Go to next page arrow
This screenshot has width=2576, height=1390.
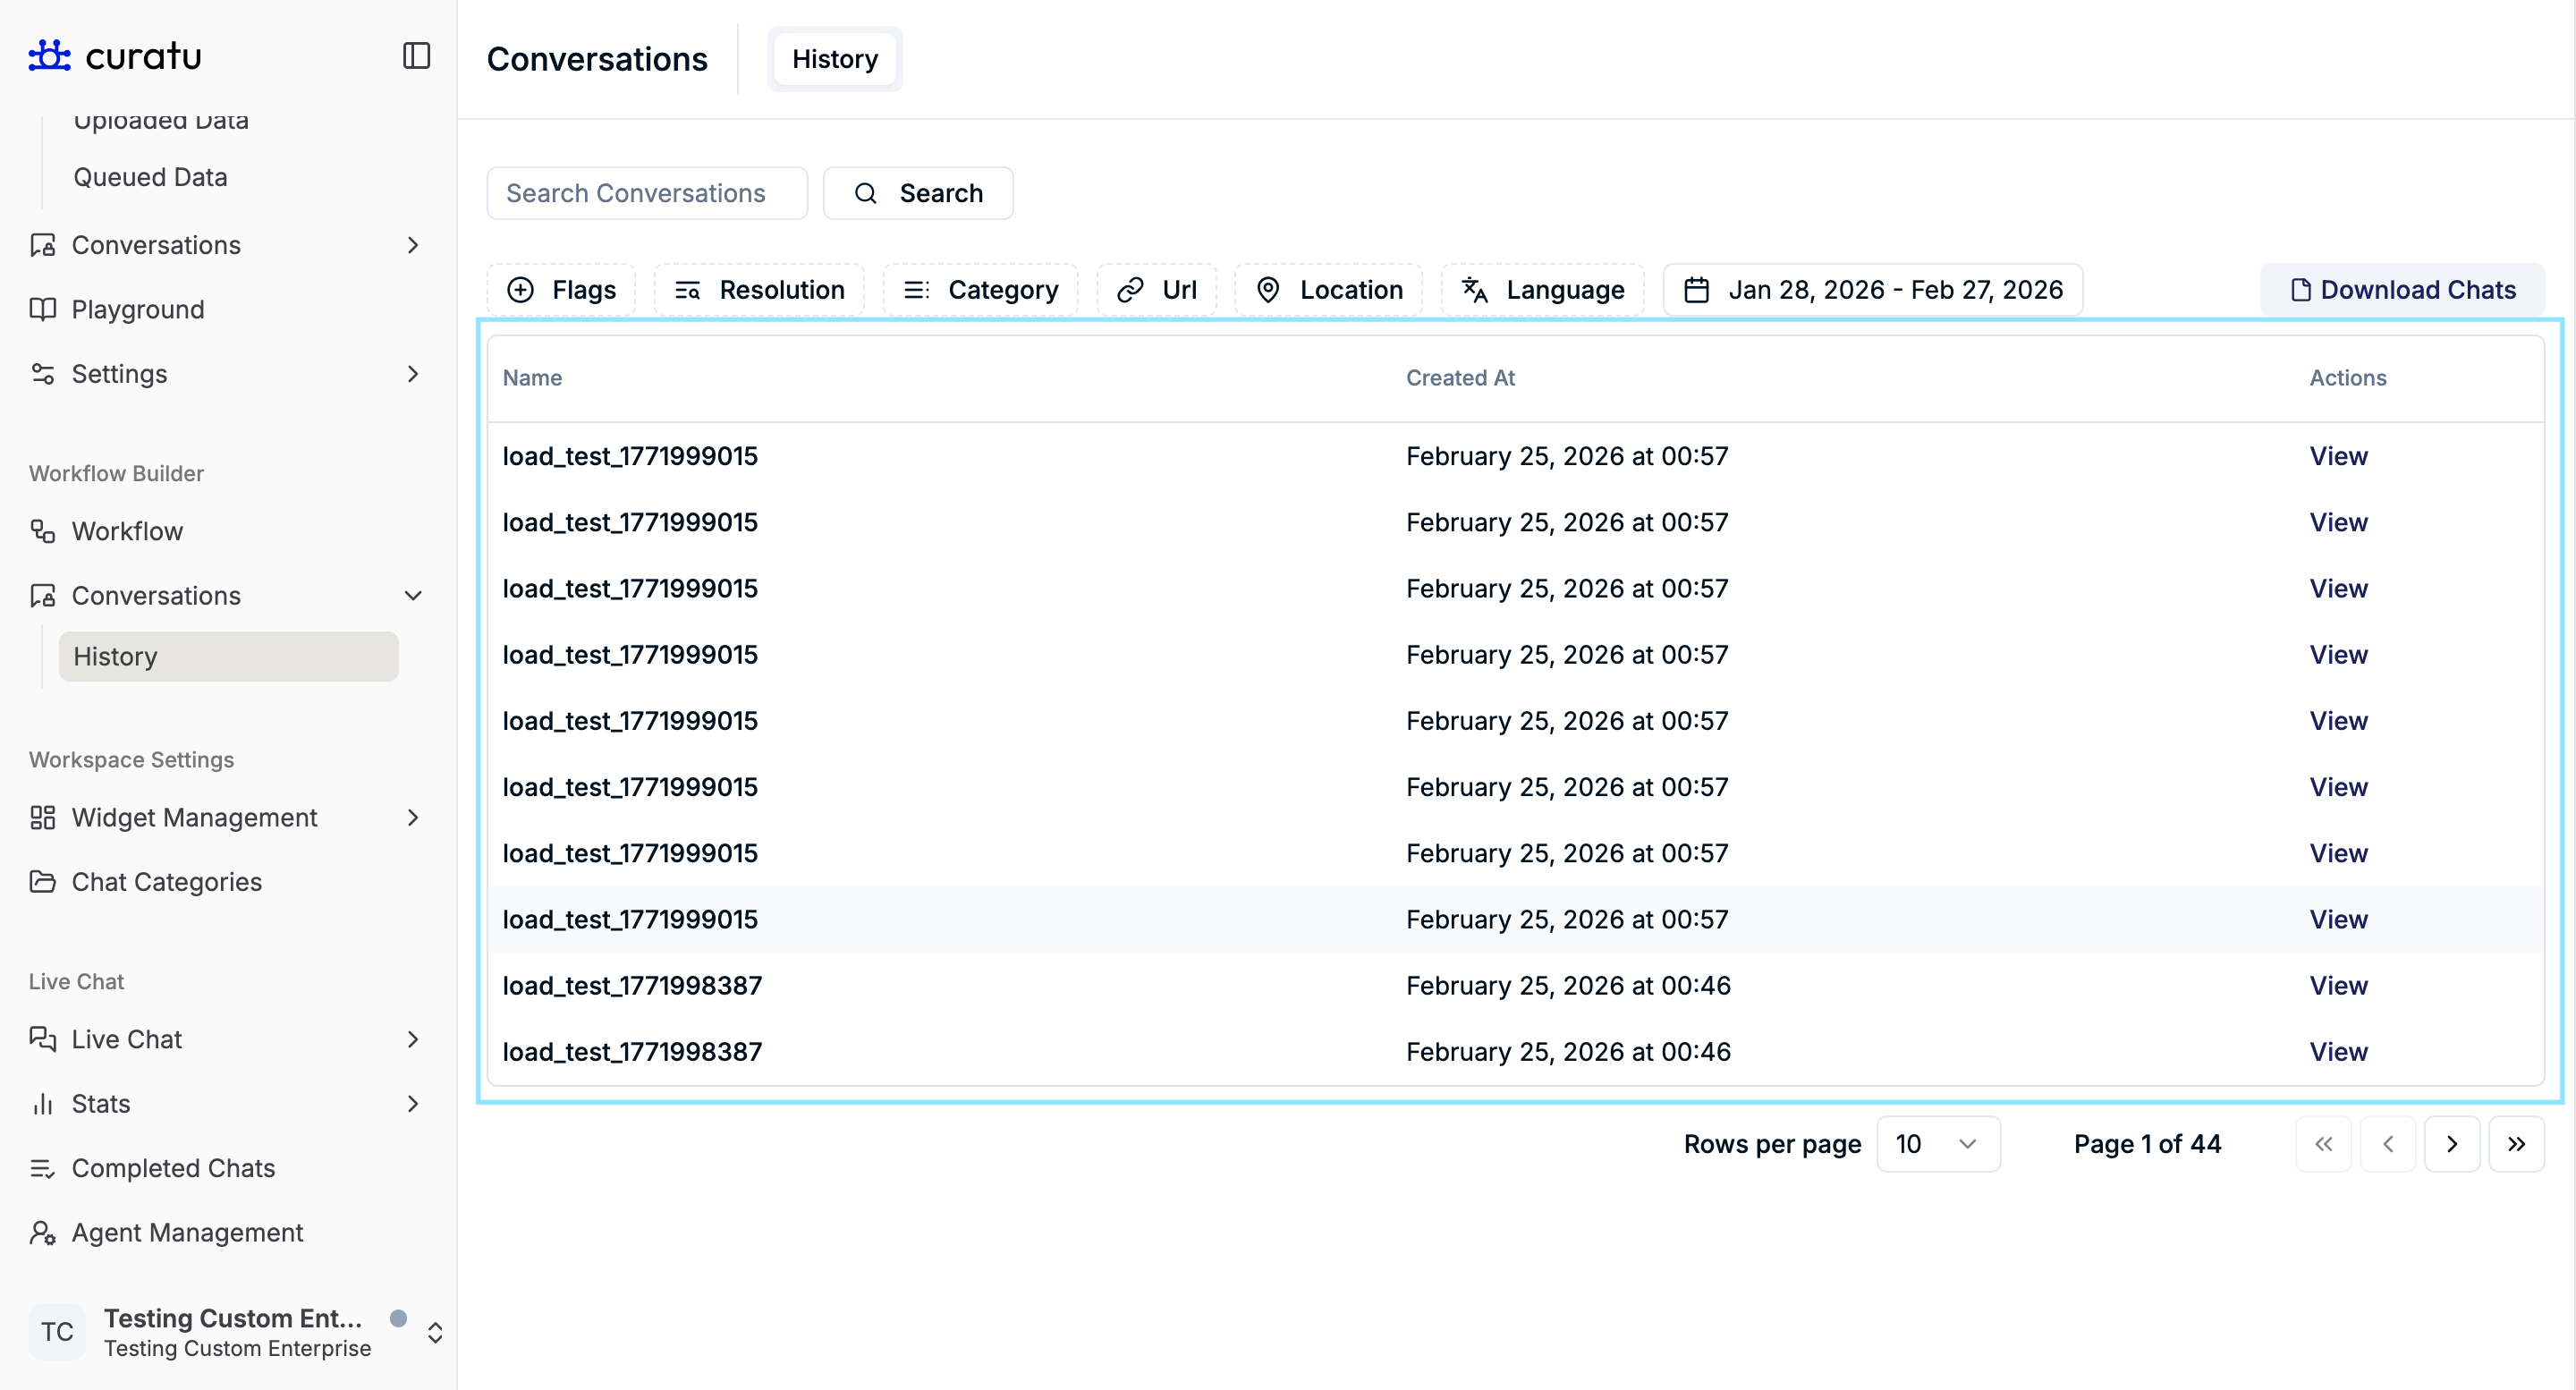2451,1144
